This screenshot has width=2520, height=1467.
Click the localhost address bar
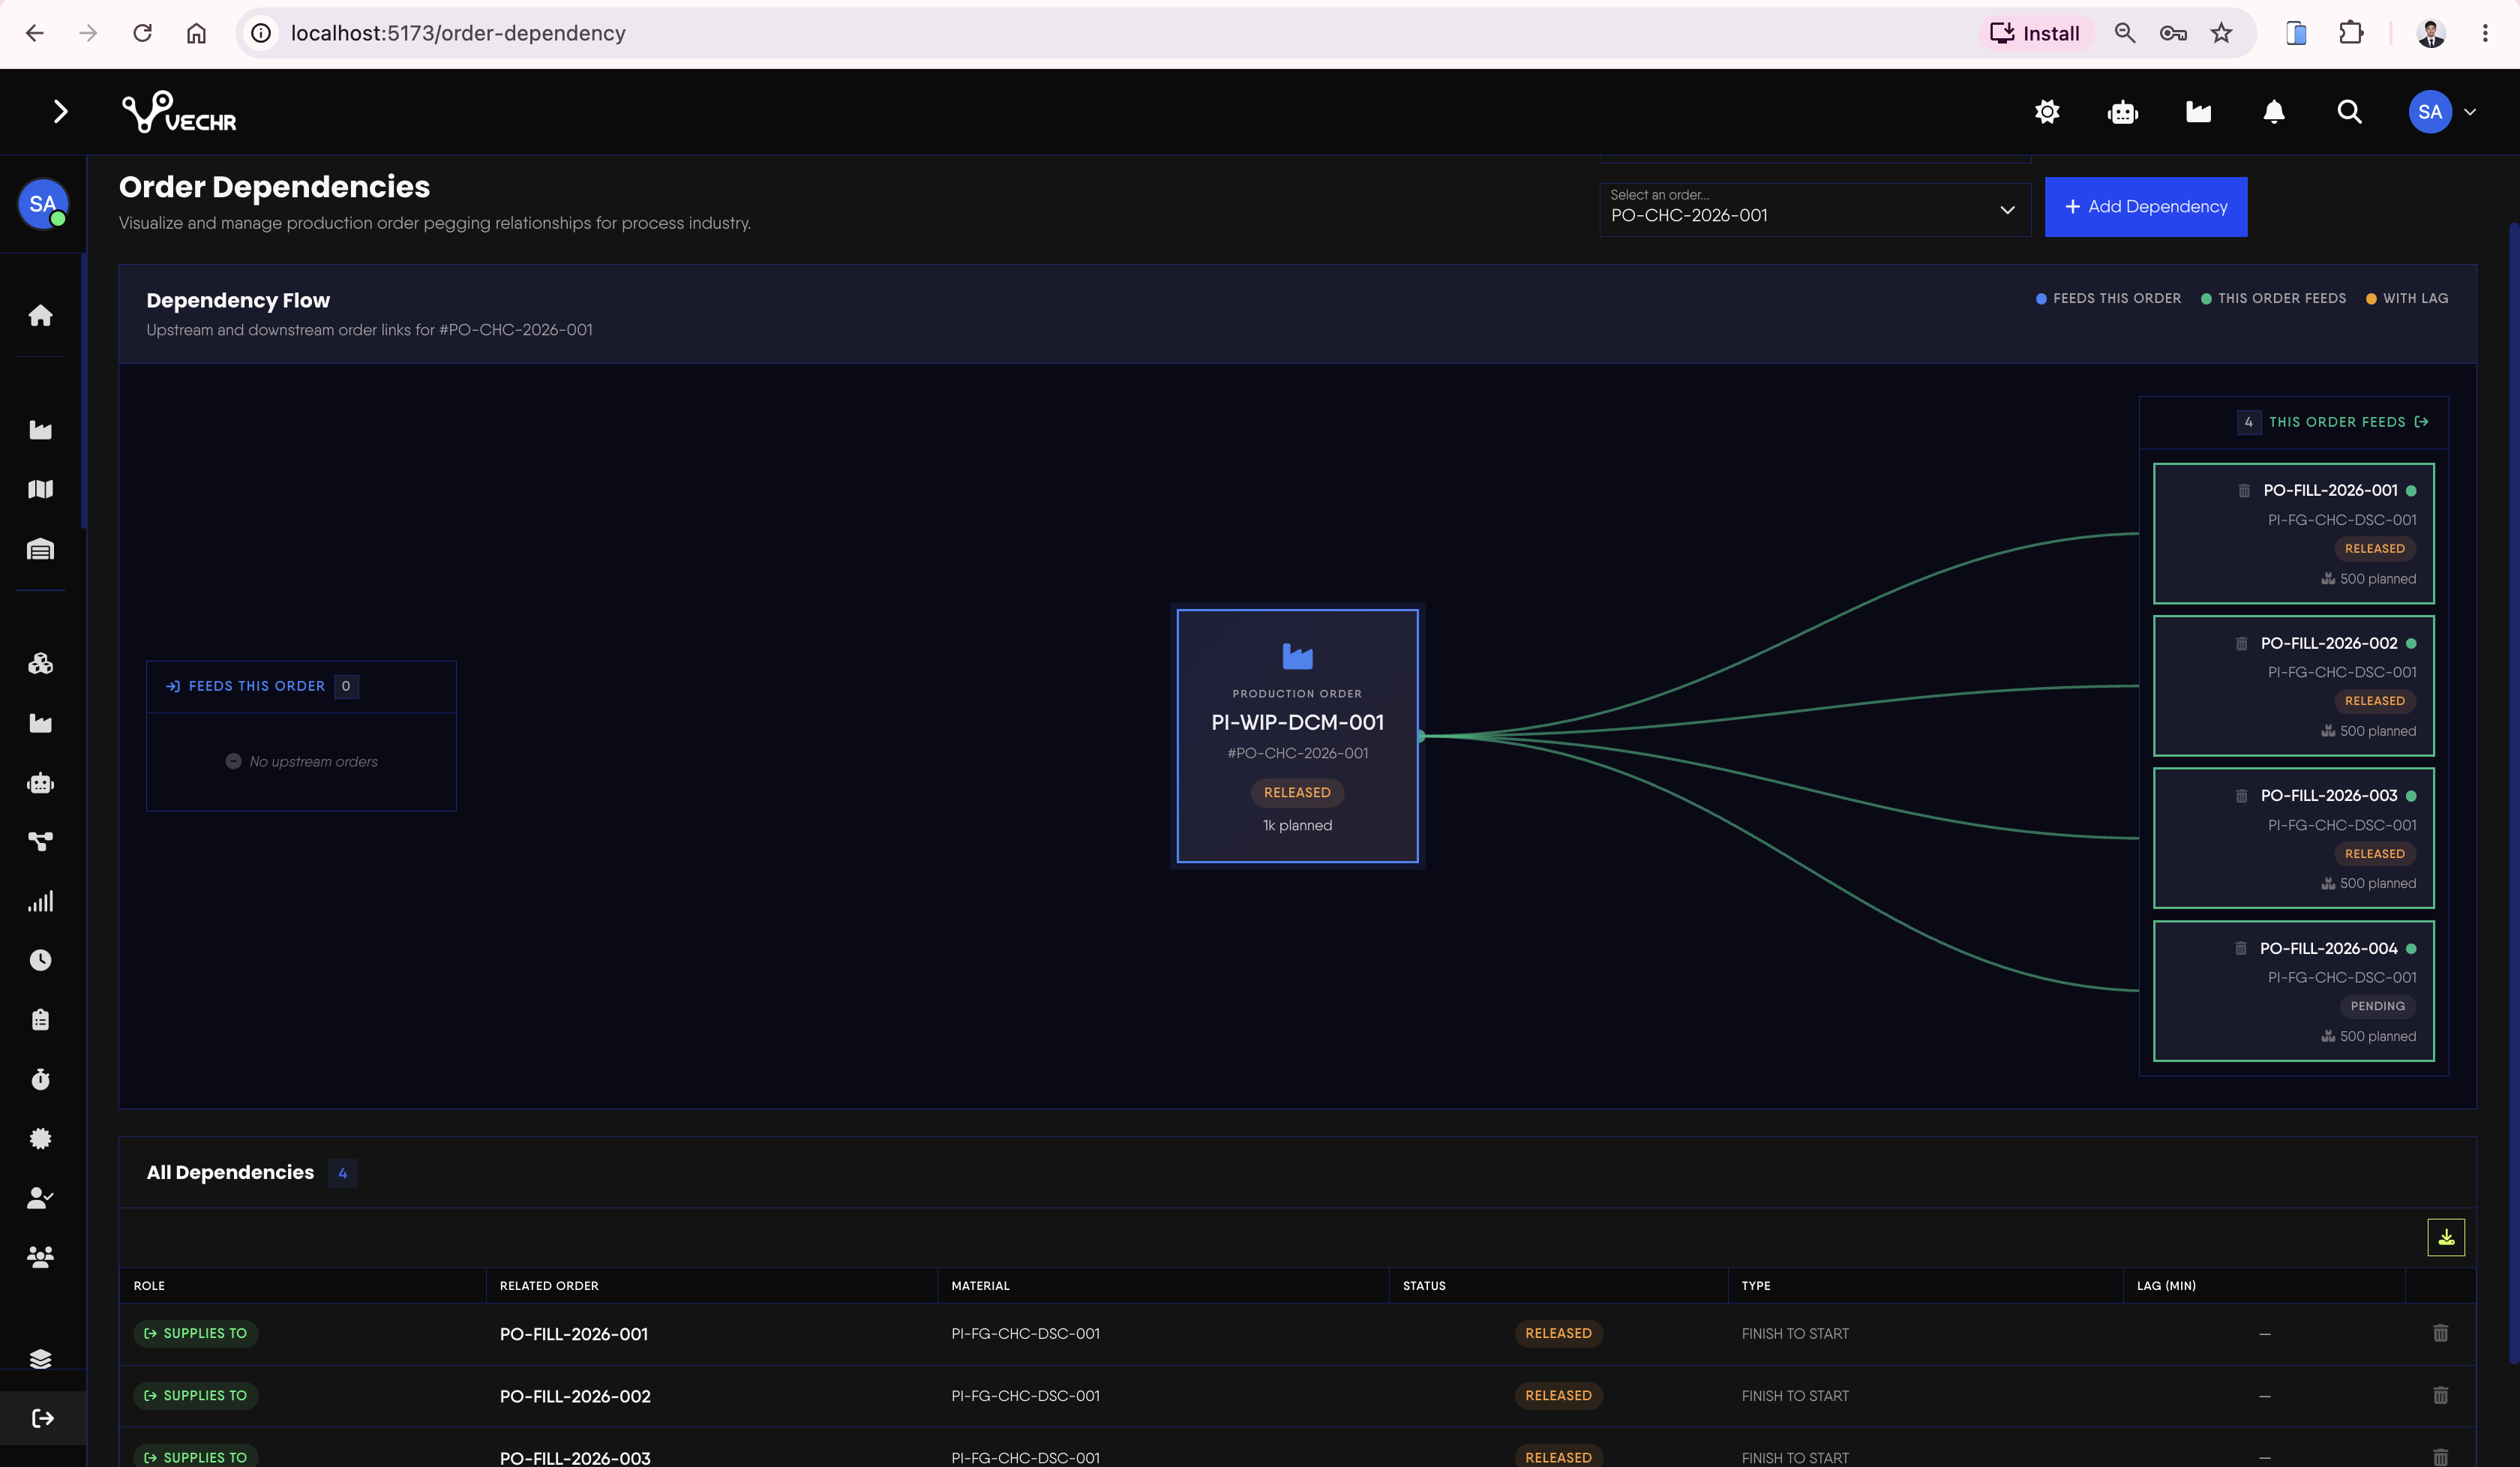point(1100,33)
